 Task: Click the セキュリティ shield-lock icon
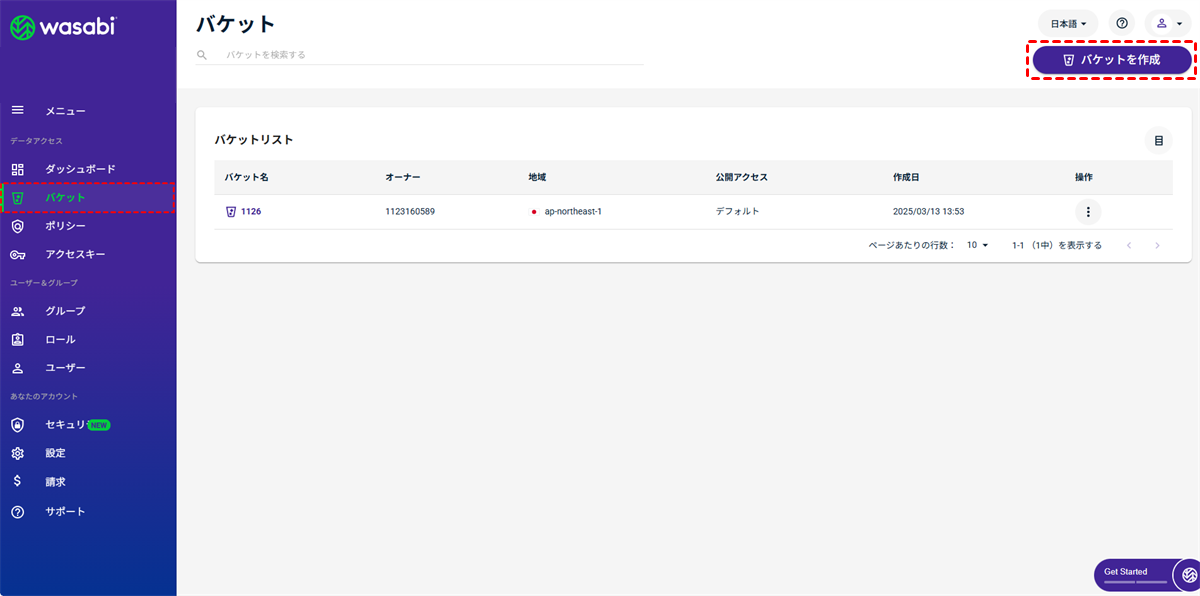(x=17, y=425)
